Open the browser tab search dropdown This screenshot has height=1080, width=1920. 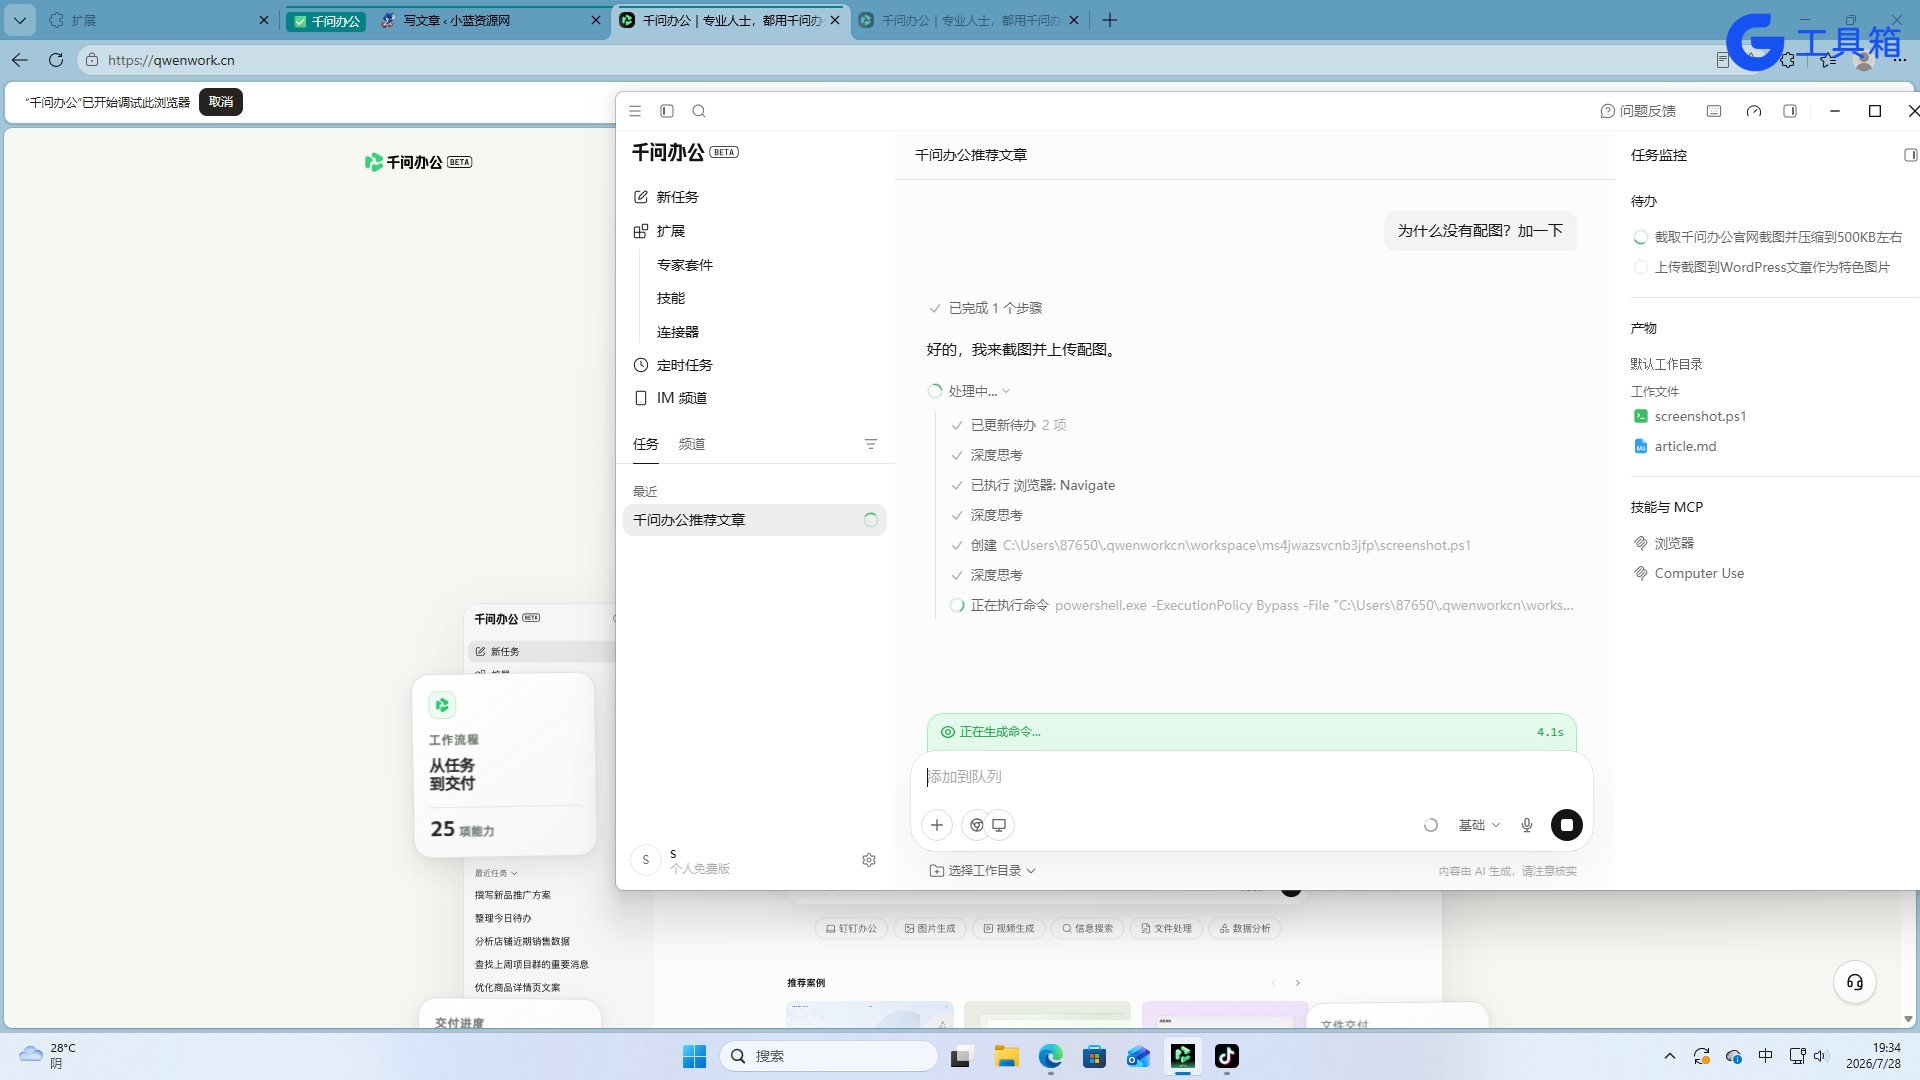20,20
